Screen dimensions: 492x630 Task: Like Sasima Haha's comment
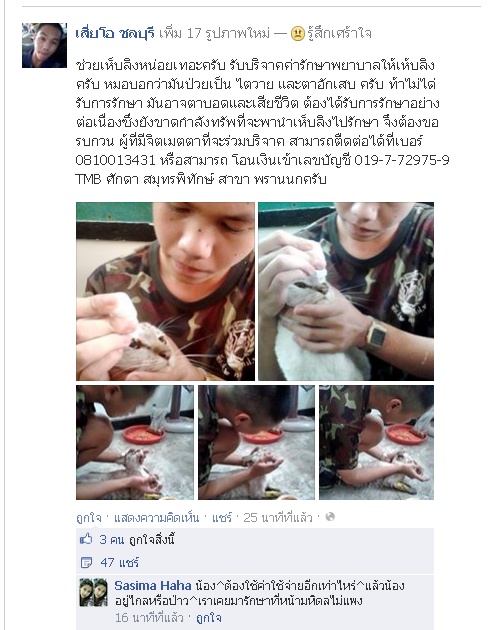(x=208, y=617)
